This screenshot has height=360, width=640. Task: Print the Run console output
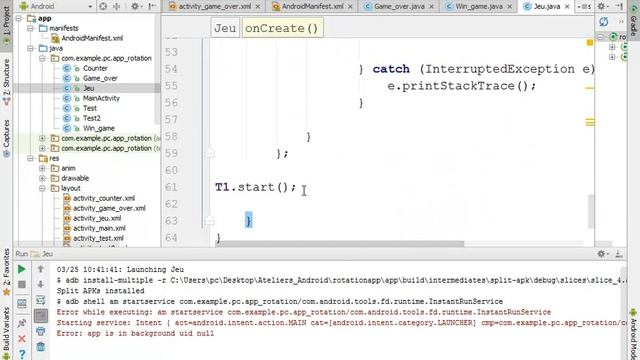(40, 331)
